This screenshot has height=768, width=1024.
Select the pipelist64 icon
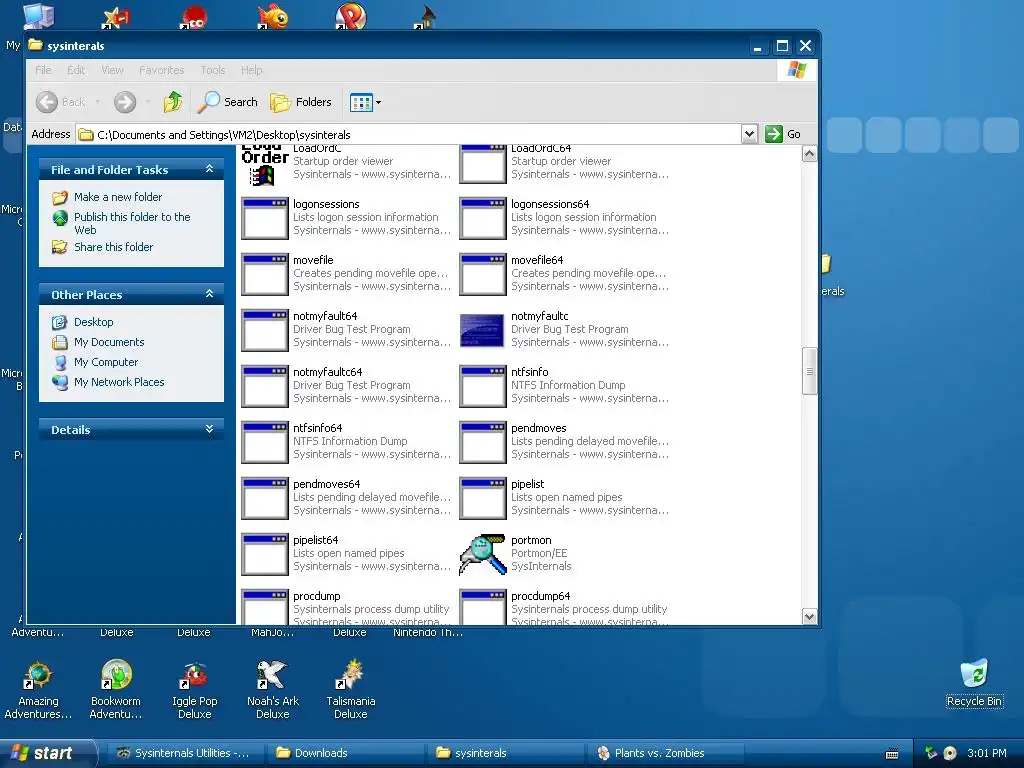click(264, 556)
